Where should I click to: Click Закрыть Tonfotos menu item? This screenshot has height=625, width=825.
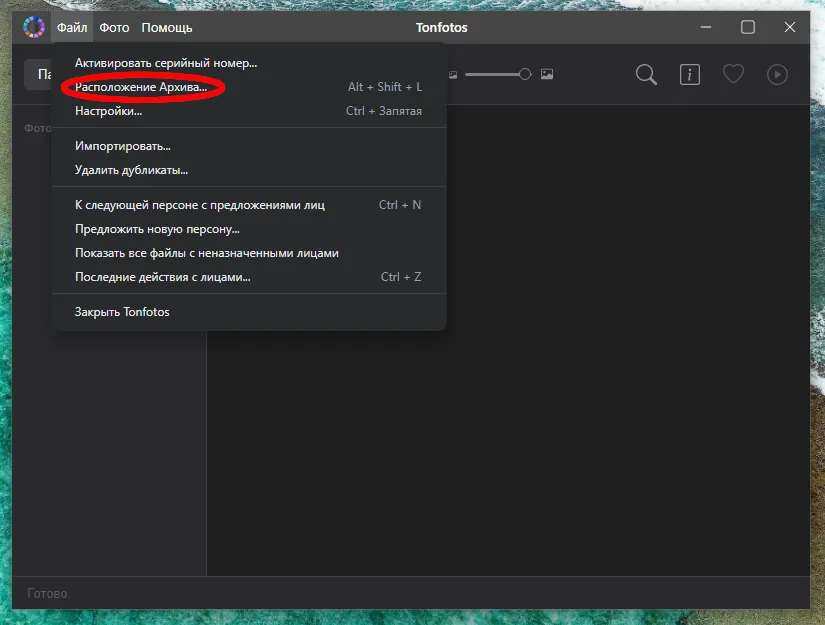122,312
